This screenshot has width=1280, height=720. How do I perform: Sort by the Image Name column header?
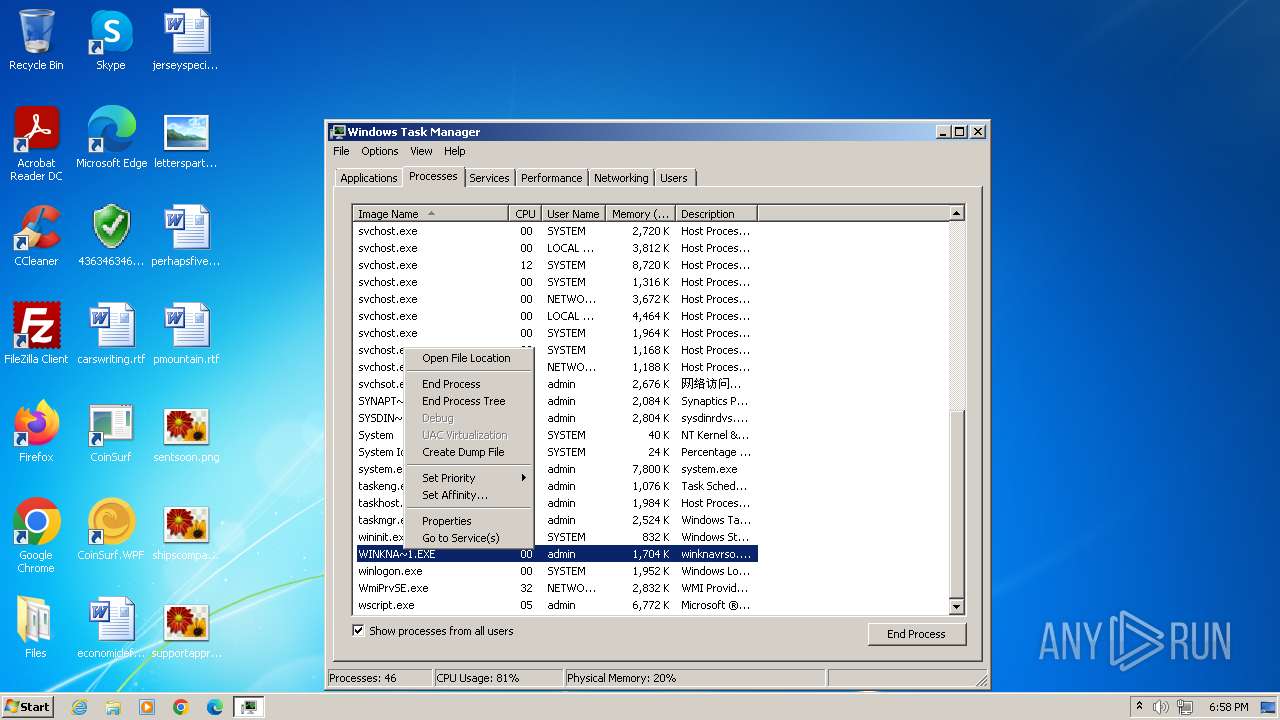coord(431,214)
